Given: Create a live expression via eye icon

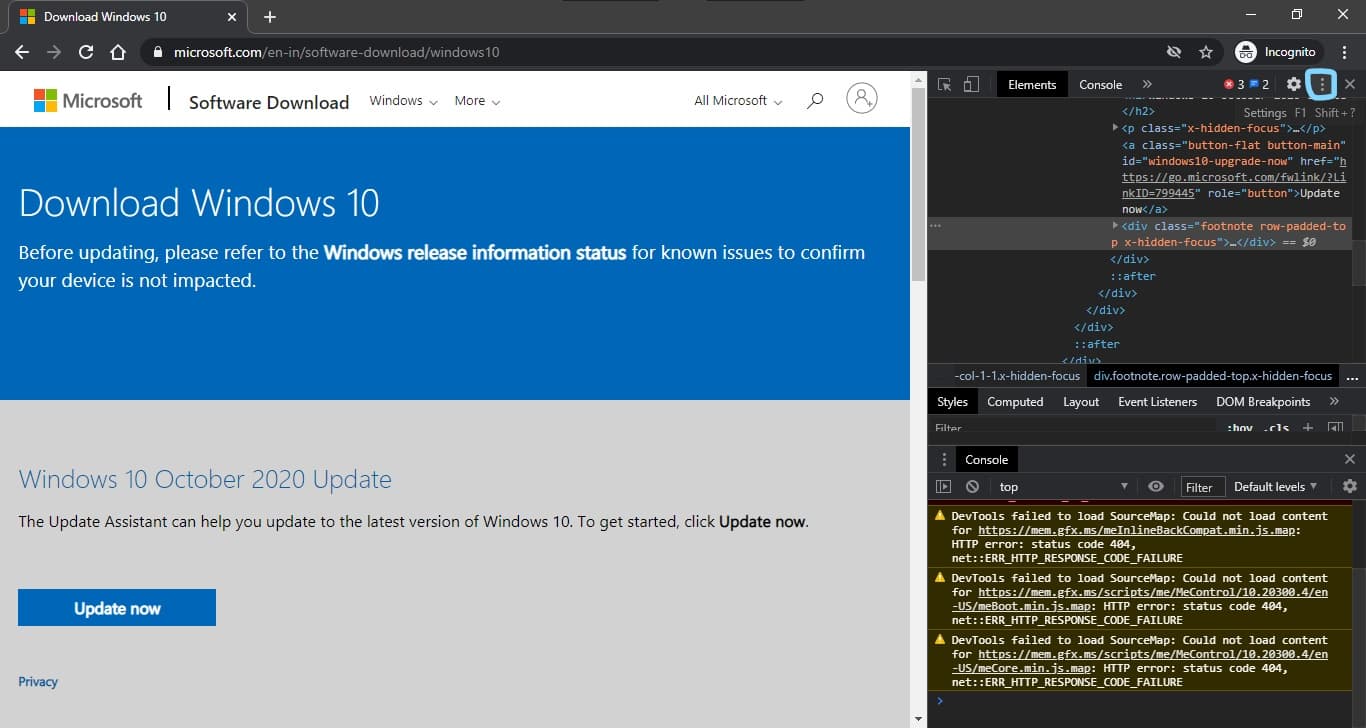Looking at the screenshot, I should tap(1156, 487).
